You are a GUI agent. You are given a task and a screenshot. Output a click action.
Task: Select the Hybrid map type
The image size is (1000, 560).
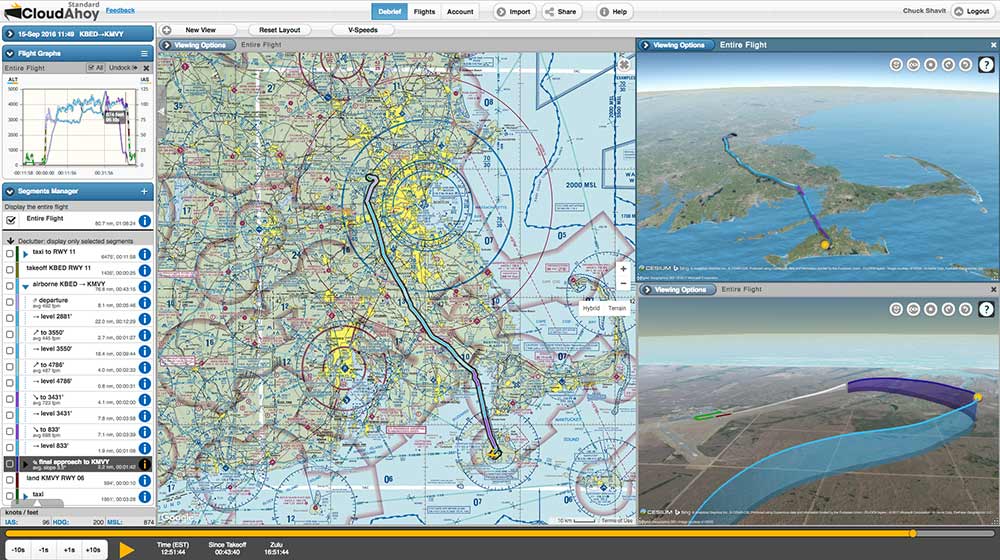click(x=591, y=308)
